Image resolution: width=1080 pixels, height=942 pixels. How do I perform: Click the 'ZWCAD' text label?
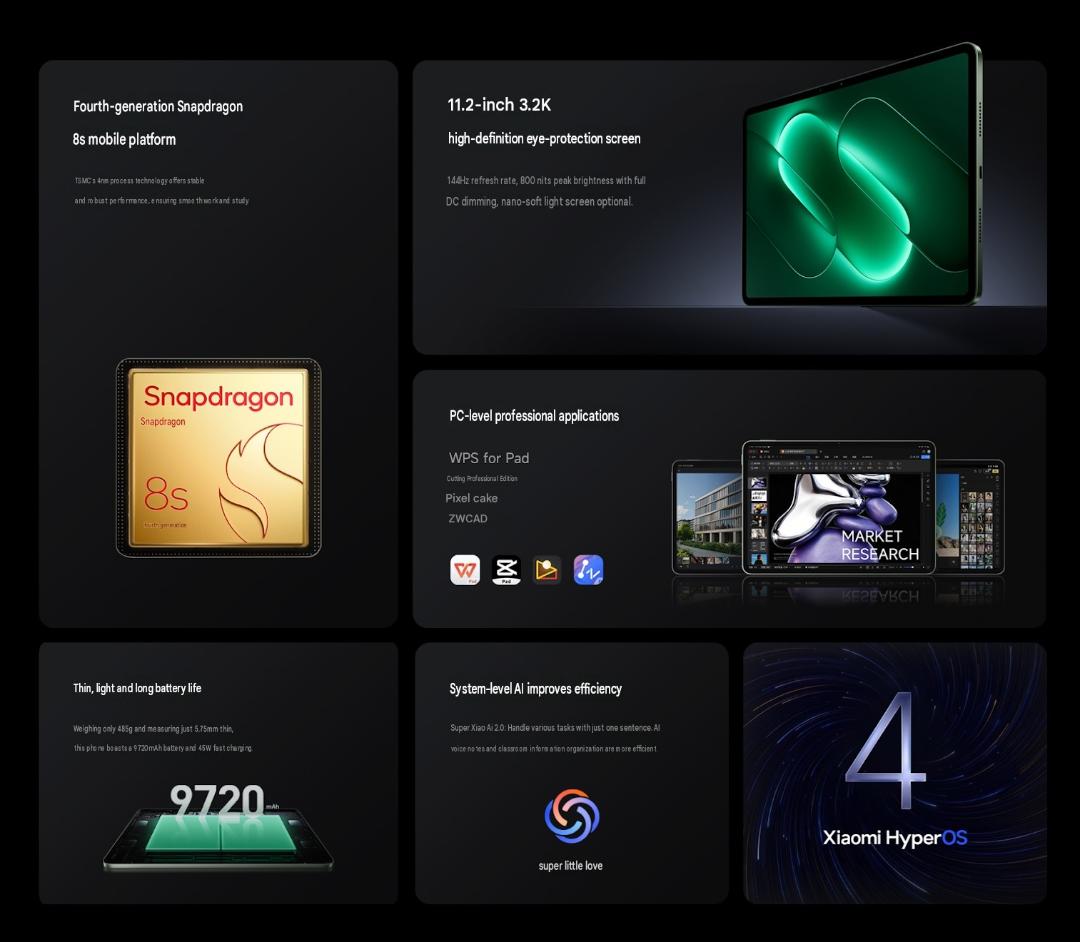click(468, 519)
